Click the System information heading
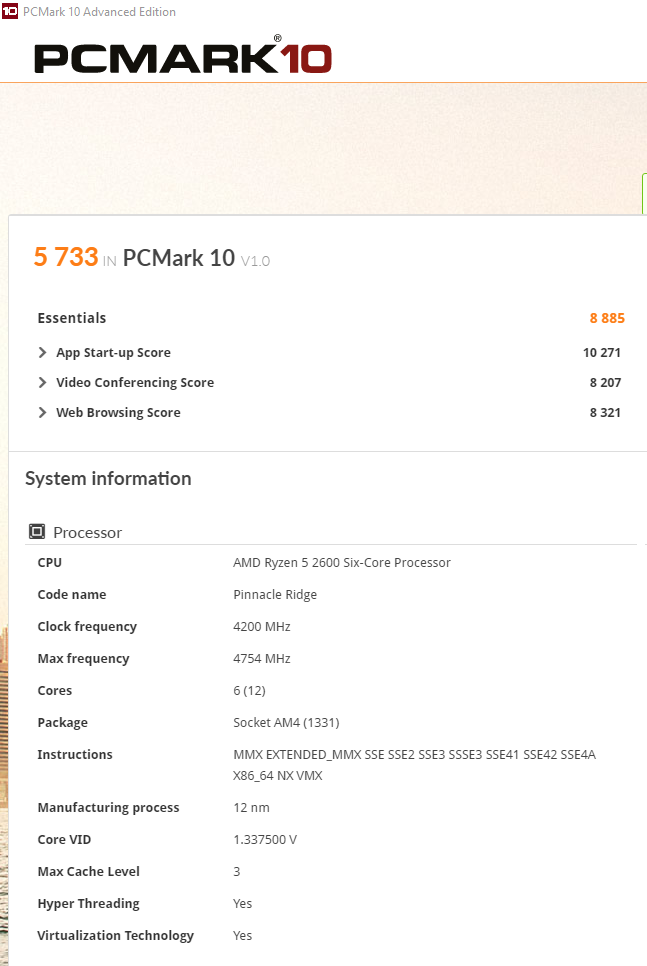The height and width of the screenshot is (966, 647). pyautogui.click(x=108, y=479)
